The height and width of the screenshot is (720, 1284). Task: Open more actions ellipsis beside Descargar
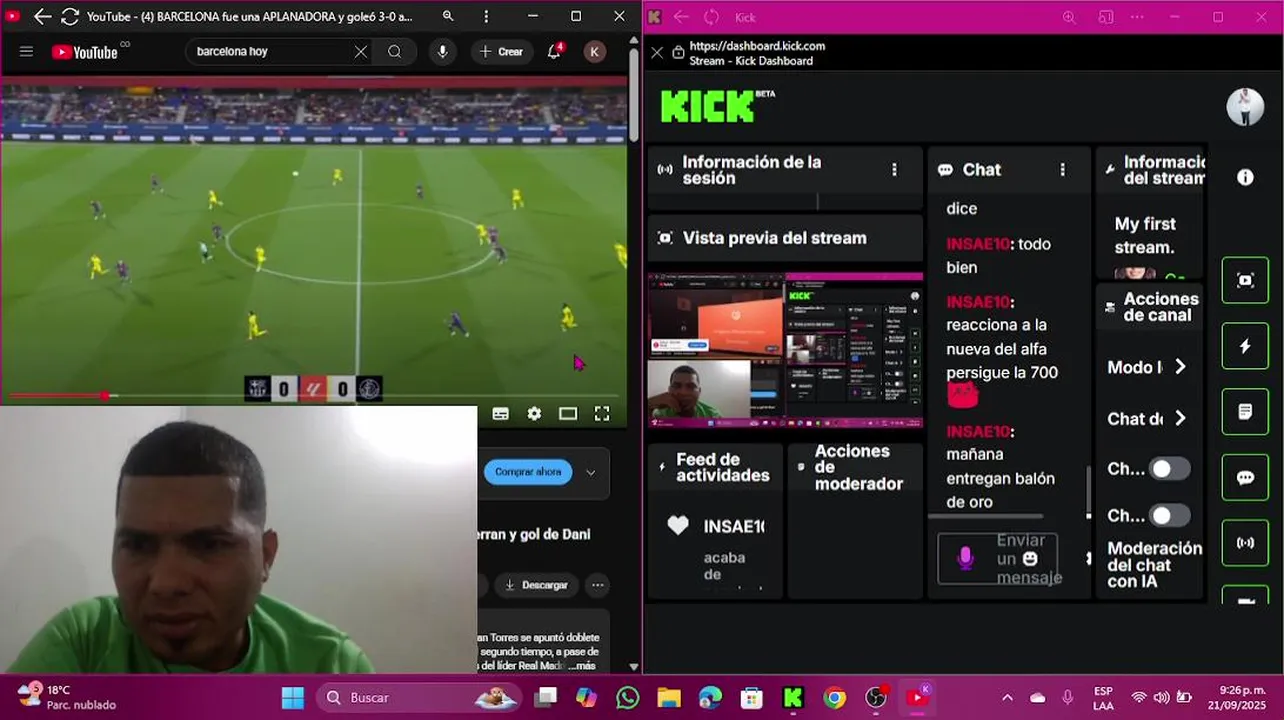(x=598, y=585)
